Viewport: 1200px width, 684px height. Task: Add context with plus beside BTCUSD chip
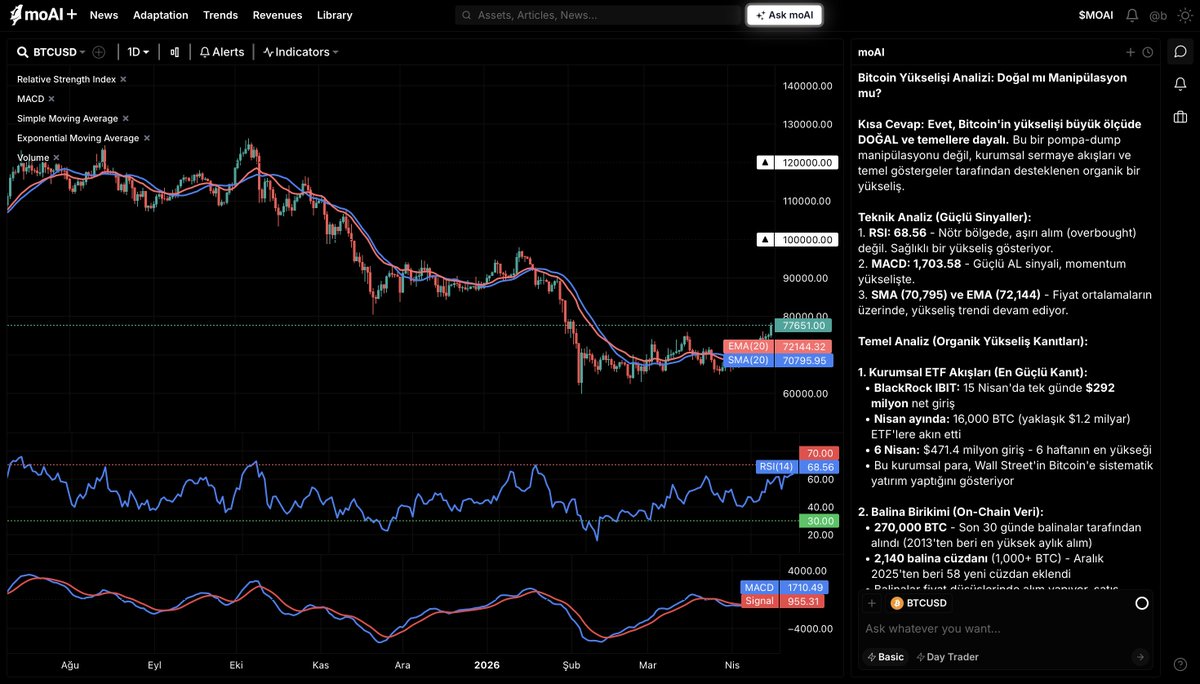pyautogui.click(x=871, y=603)
